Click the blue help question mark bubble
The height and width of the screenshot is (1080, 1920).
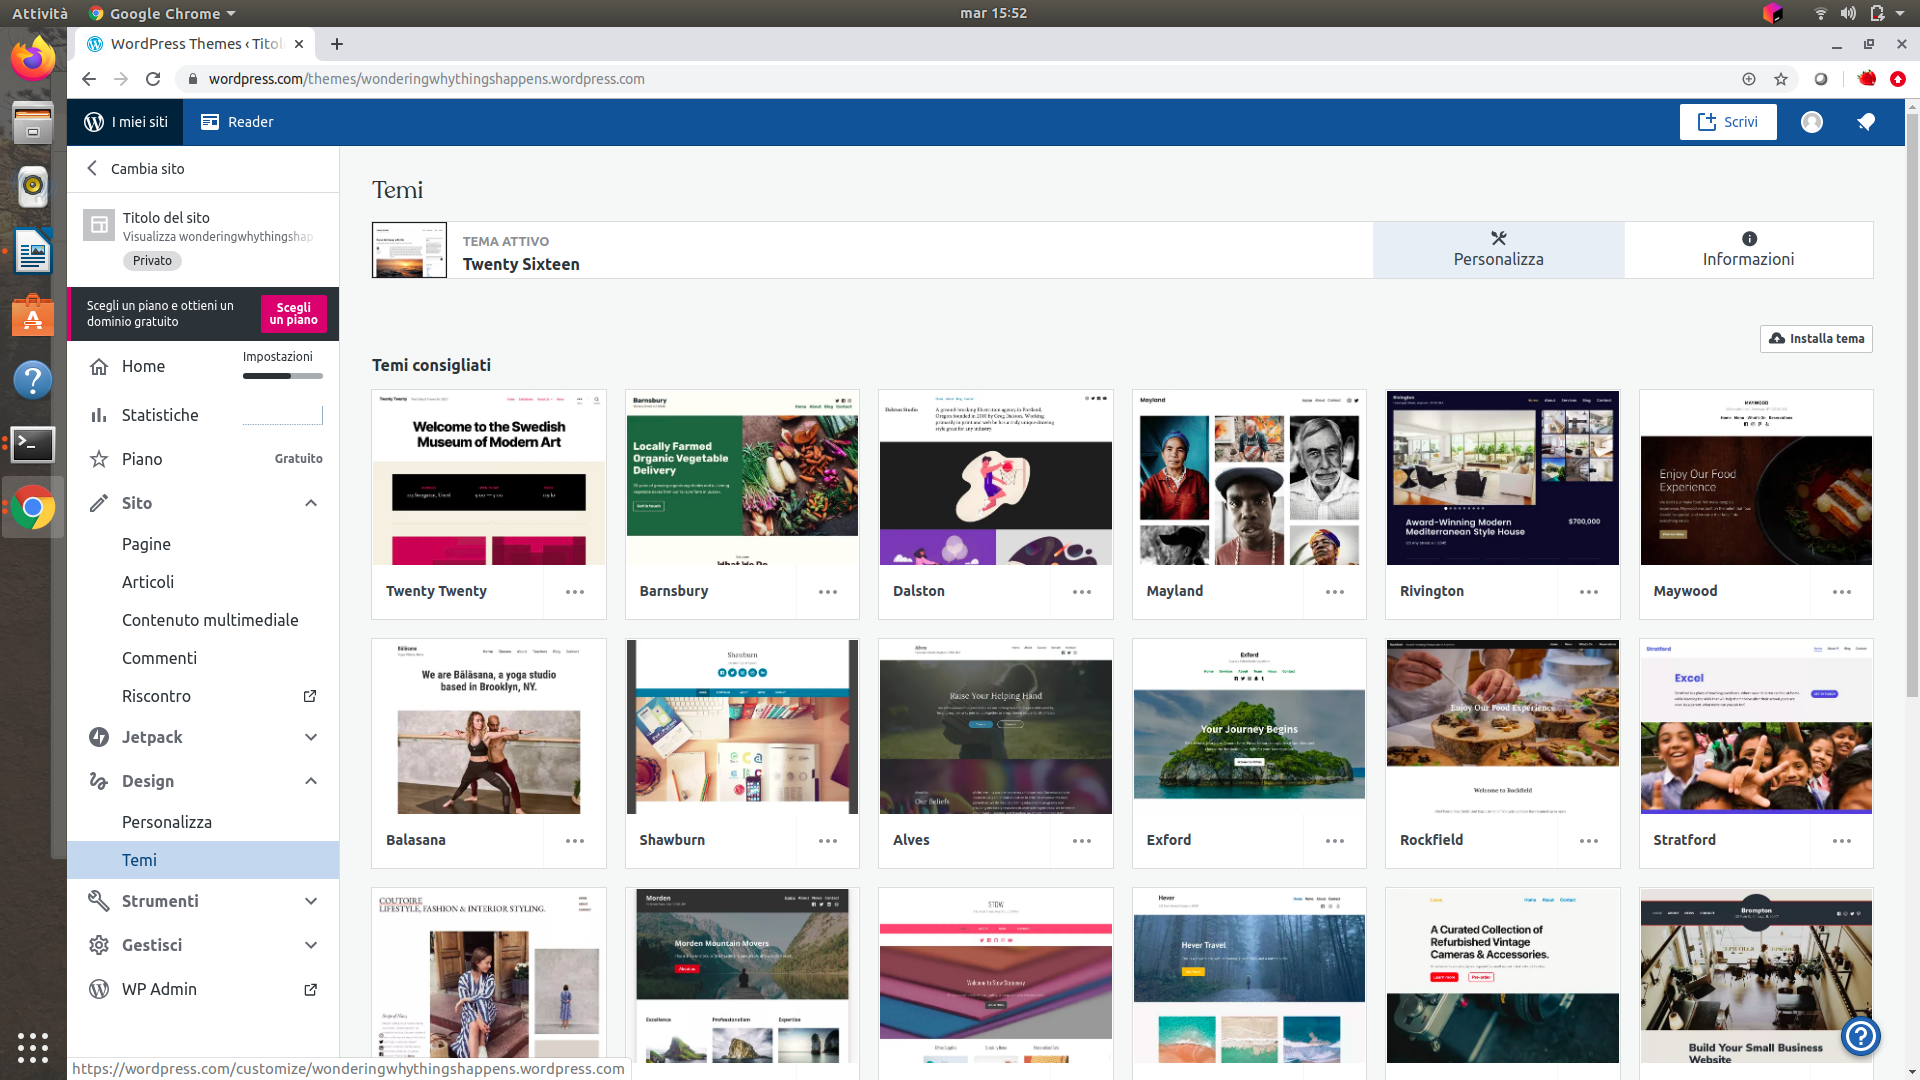coord(1860,1036)
